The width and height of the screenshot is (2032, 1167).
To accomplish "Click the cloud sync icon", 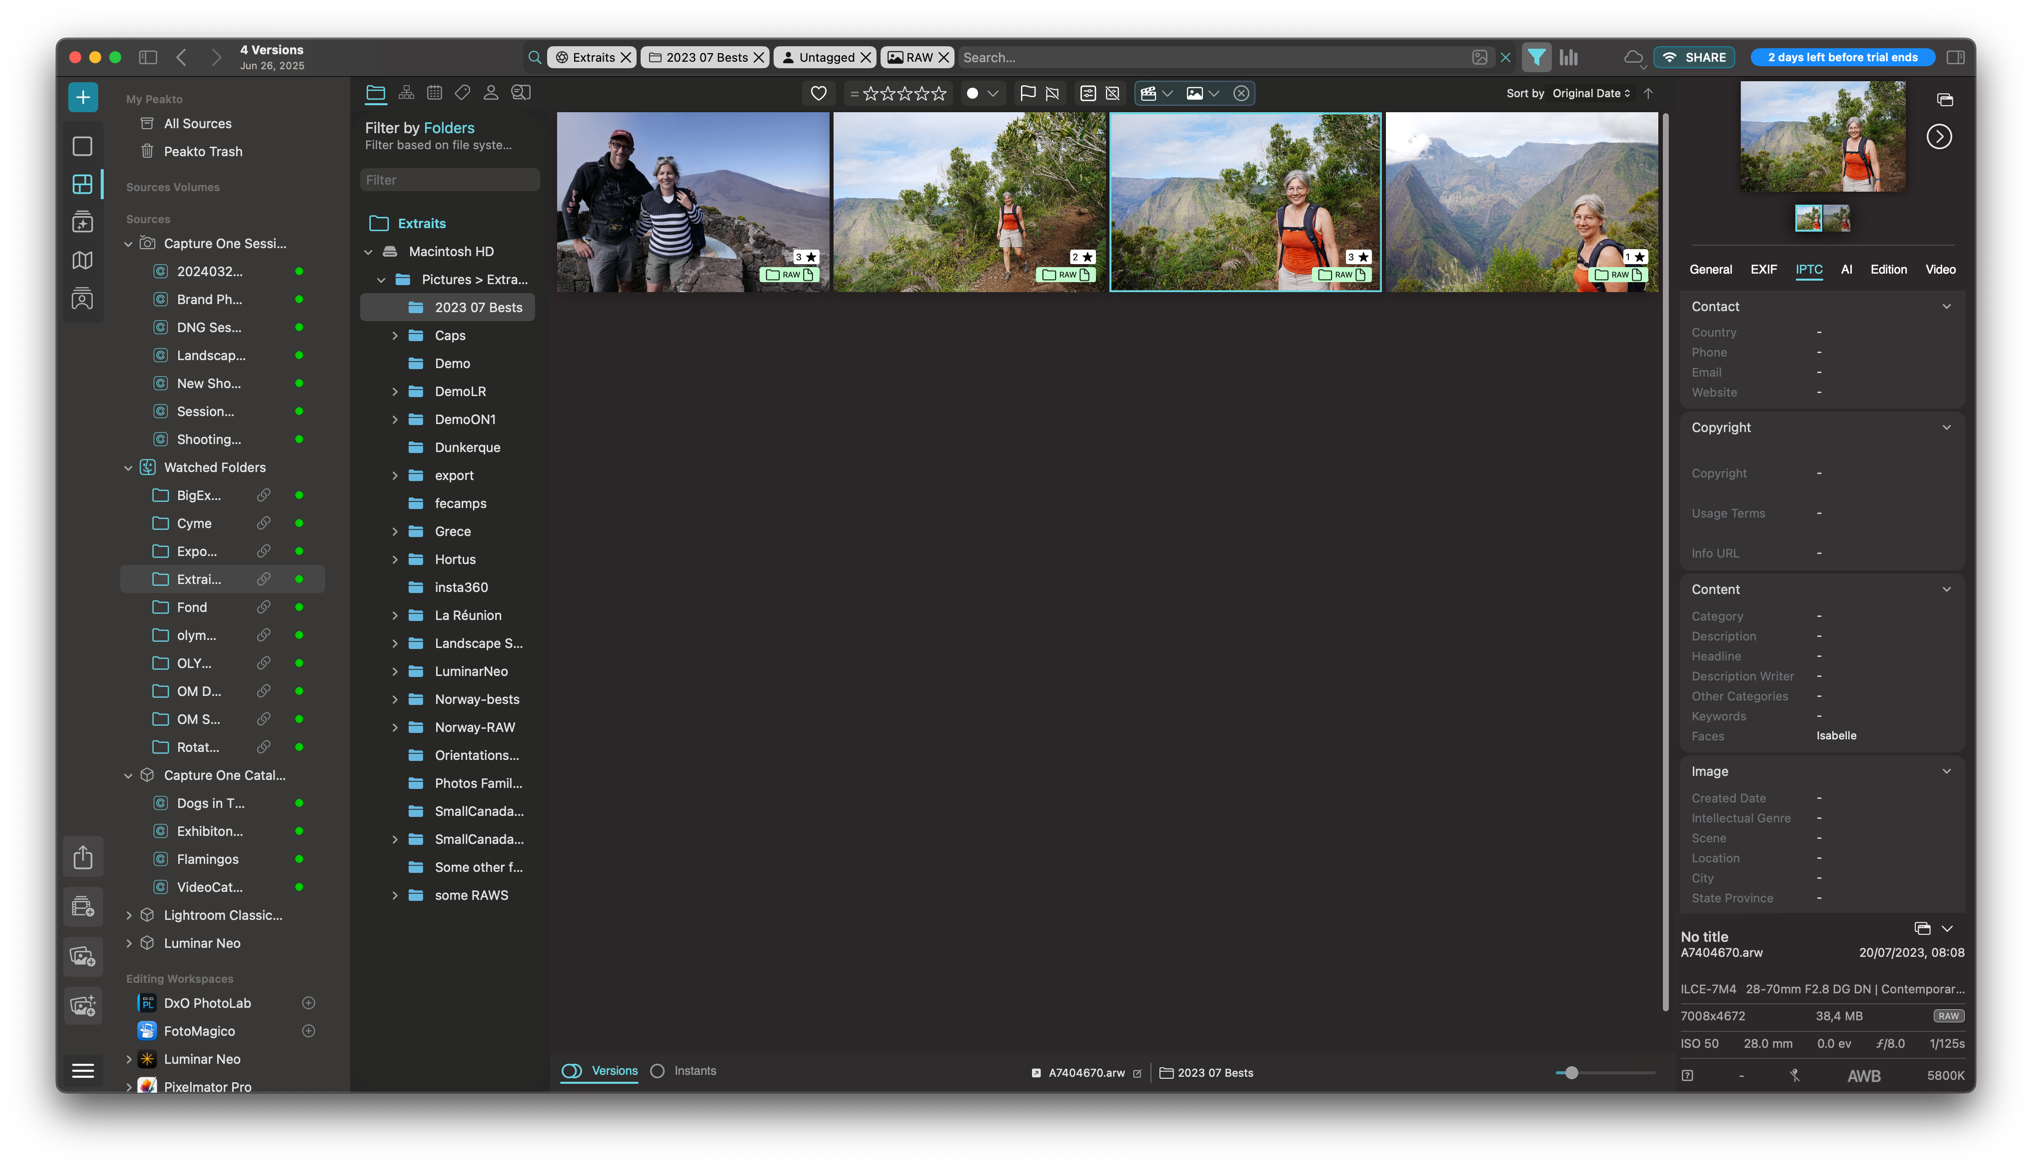I will point(1633,57).
